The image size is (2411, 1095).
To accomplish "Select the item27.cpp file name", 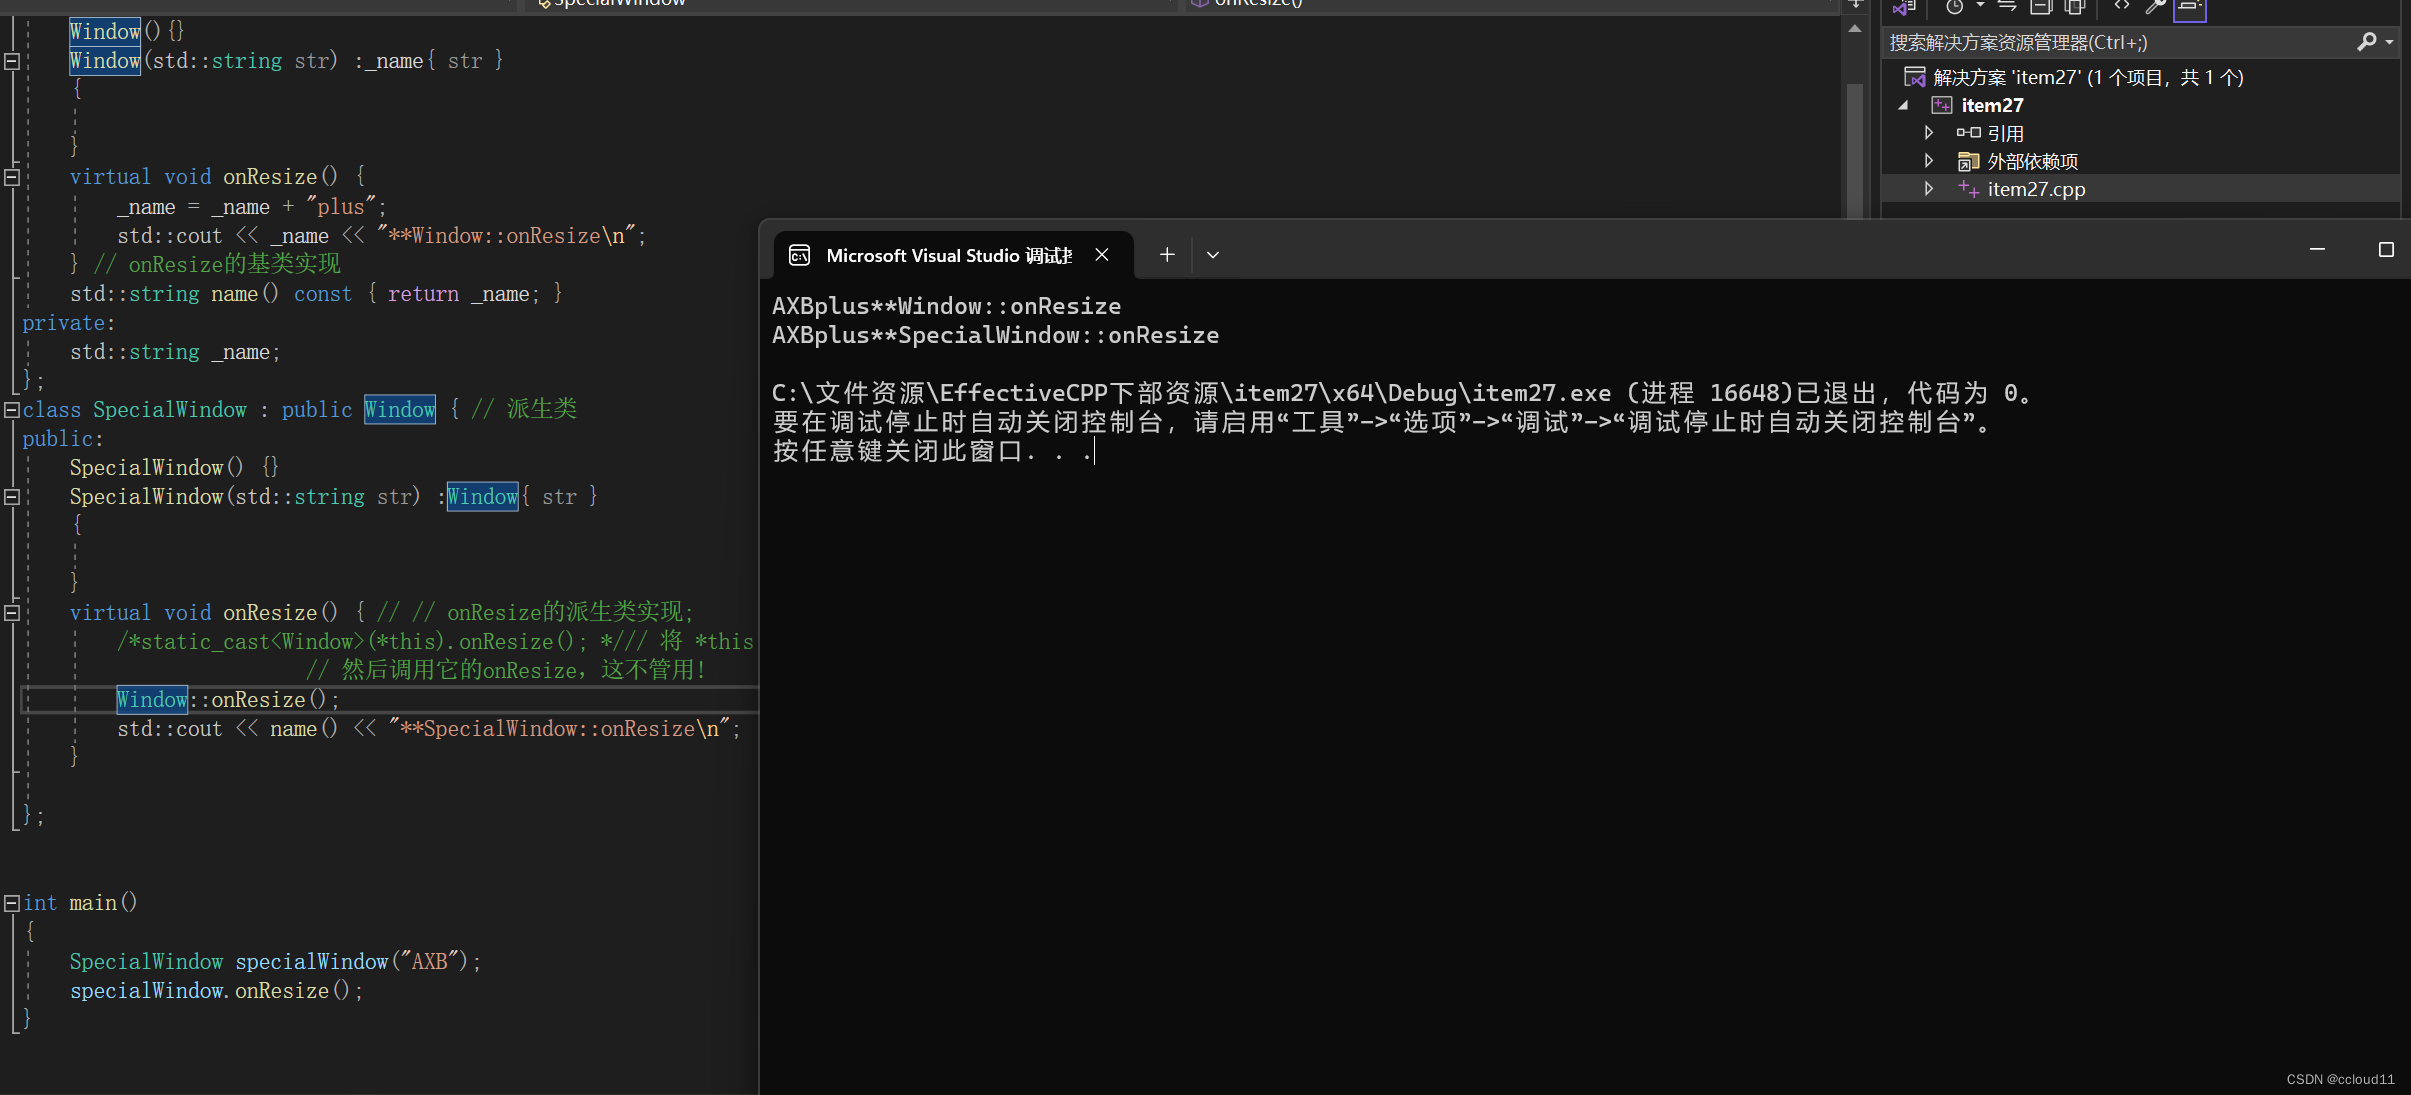I will tap(2036, 189).
